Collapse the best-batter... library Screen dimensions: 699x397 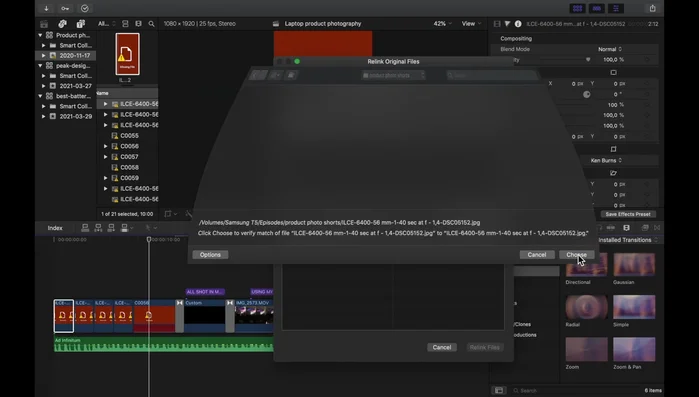click(40, 96)
